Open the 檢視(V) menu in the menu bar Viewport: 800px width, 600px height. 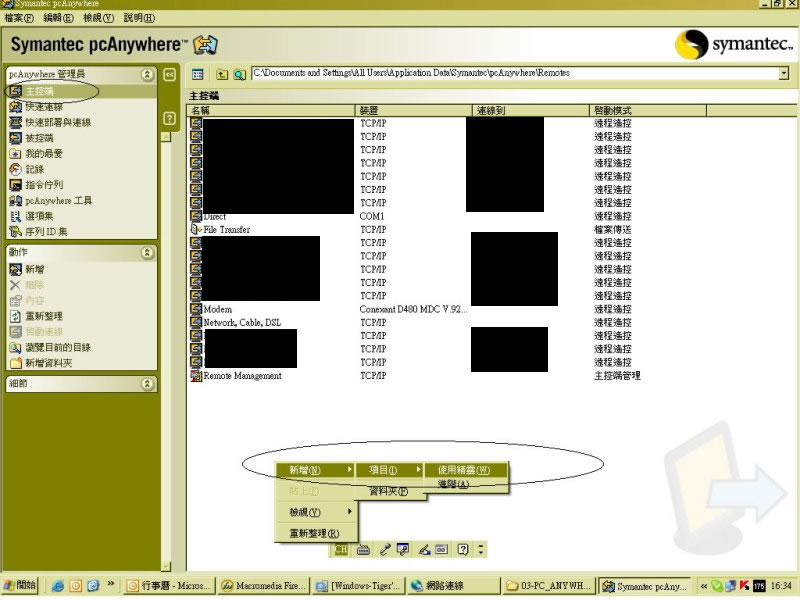(x=98, y=18)
